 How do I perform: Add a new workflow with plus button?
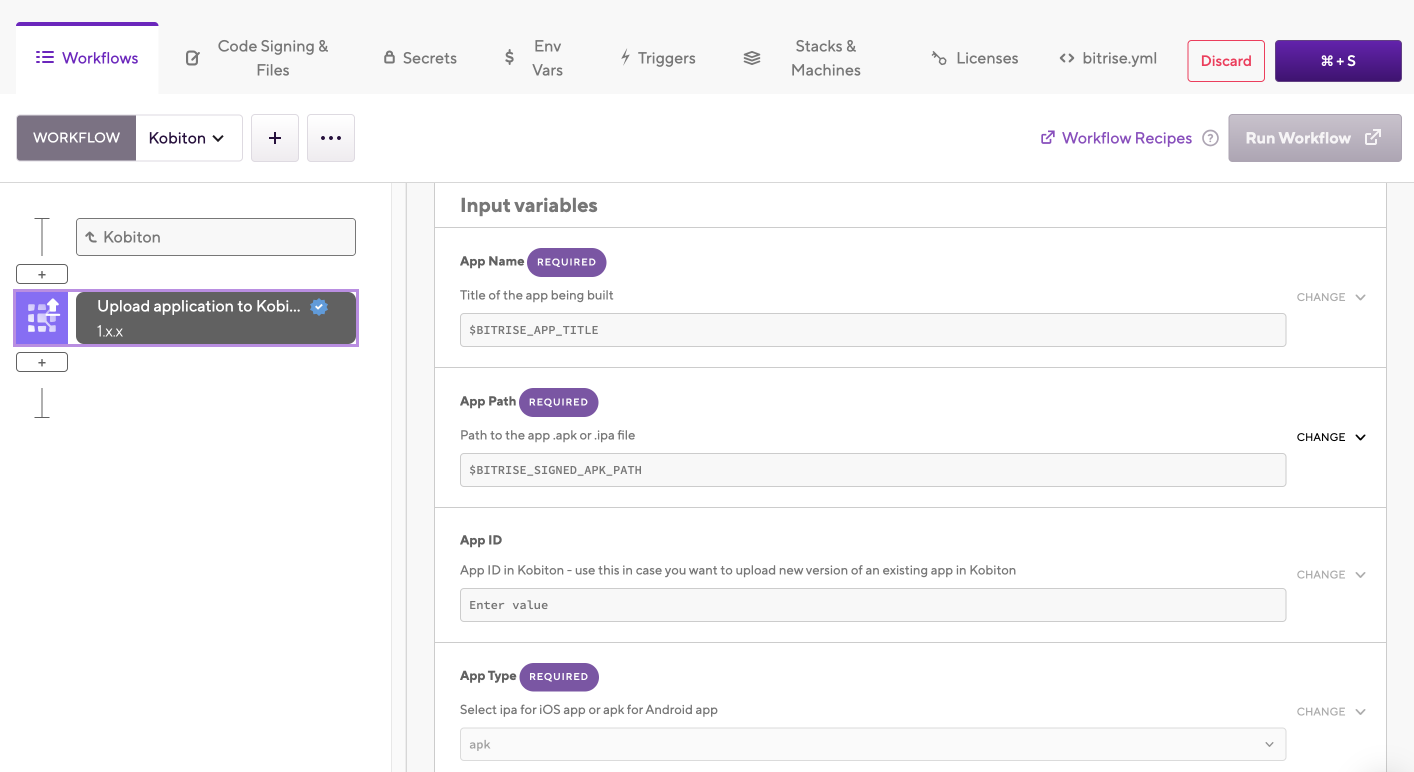[x=275, y=138]
